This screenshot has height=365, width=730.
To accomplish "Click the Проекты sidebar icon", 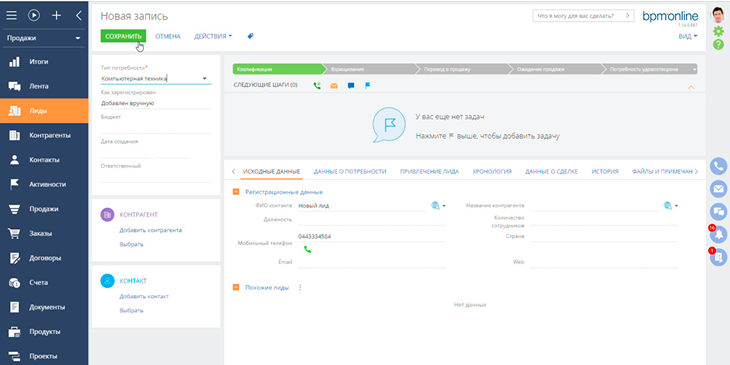I will coord(14,356).
